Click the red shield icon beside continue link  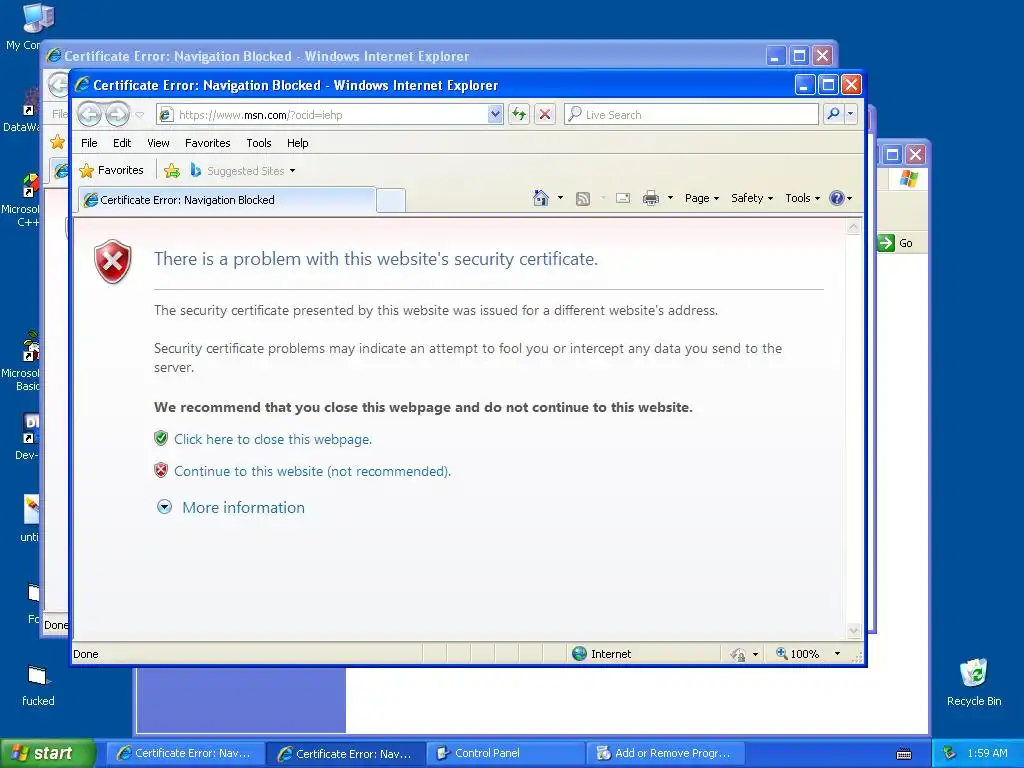[x=161, y=470]
